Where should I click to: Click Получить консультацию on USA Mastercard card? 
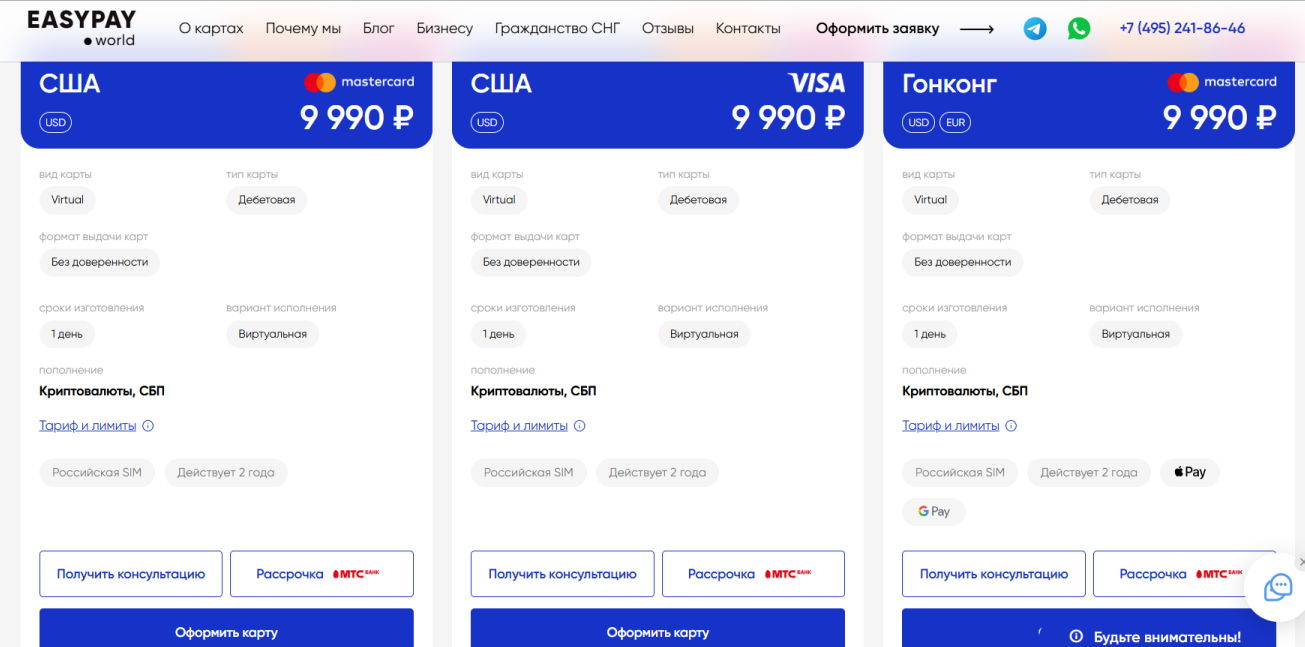tap(131, 574)
